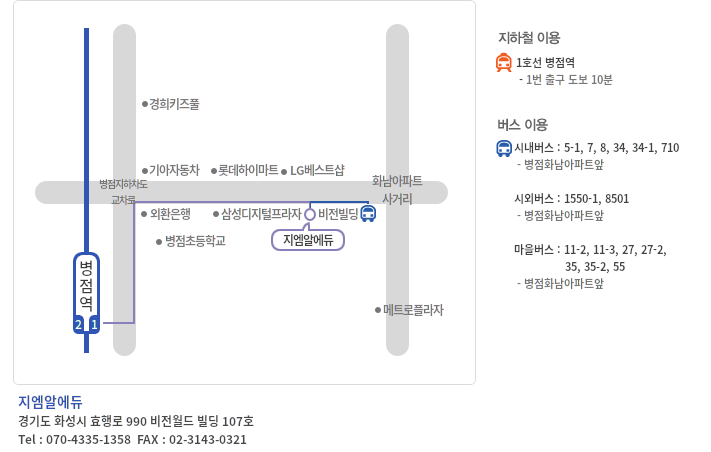The width and height of the screenshot is (711, 452).
Task: Click the 메트로플라자 landmark label
Action: coord(413,310)
